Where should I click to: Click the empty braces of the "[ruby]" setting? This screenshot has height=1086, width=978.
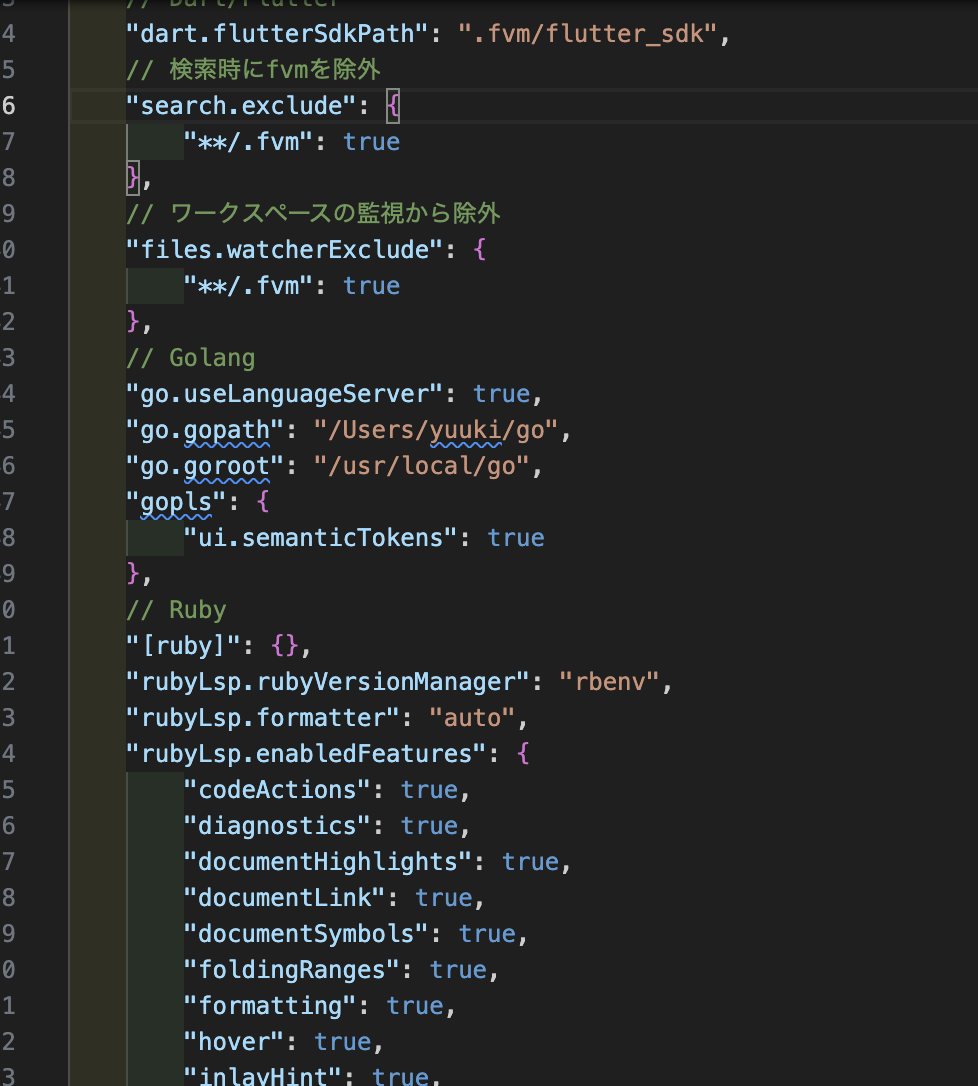(x=285, y=645)
